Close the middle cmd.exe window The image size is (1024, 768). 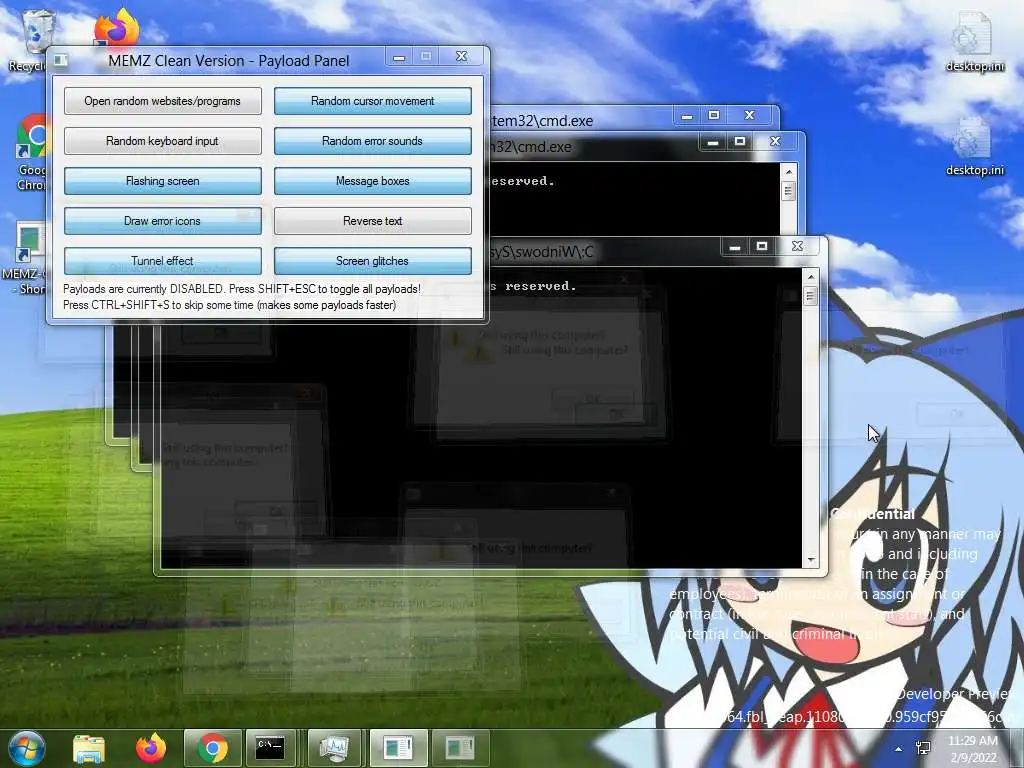[775, 142]
